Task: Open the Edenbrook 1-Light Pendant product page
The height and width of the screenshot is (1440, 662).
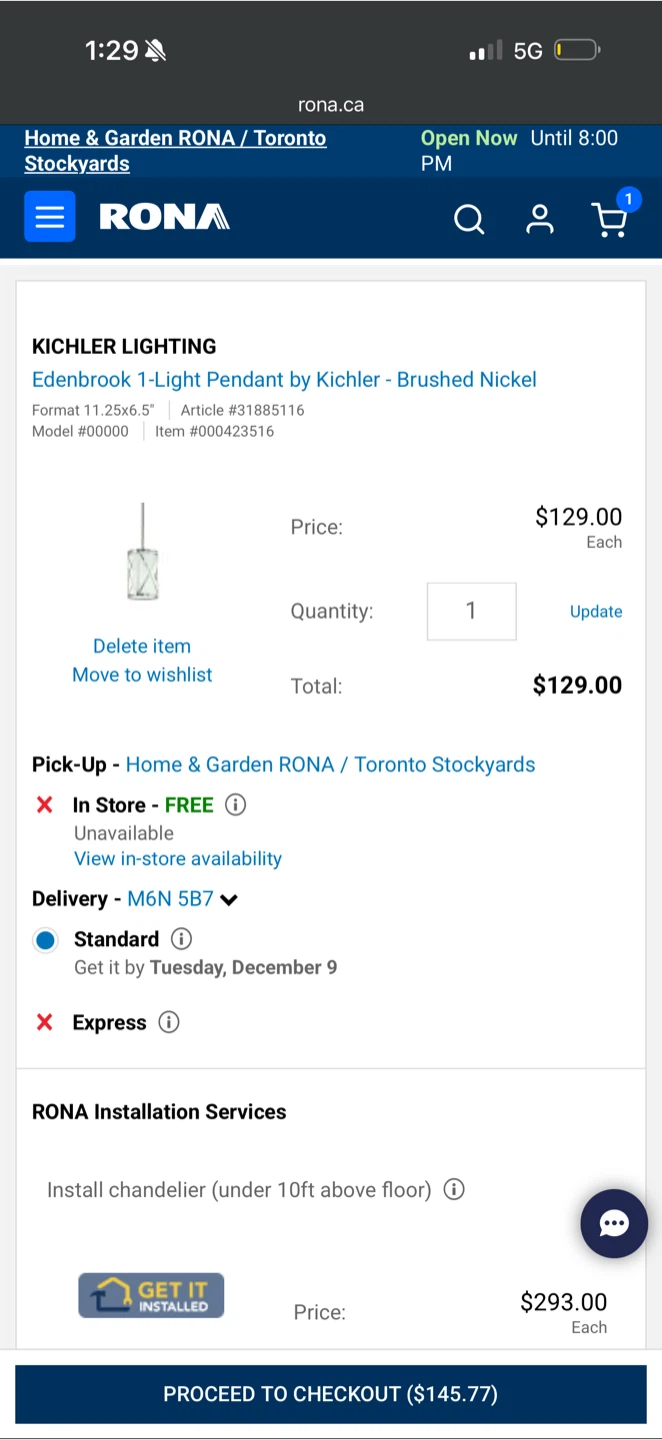Action: pyautogui.click(x=284, y=379)
